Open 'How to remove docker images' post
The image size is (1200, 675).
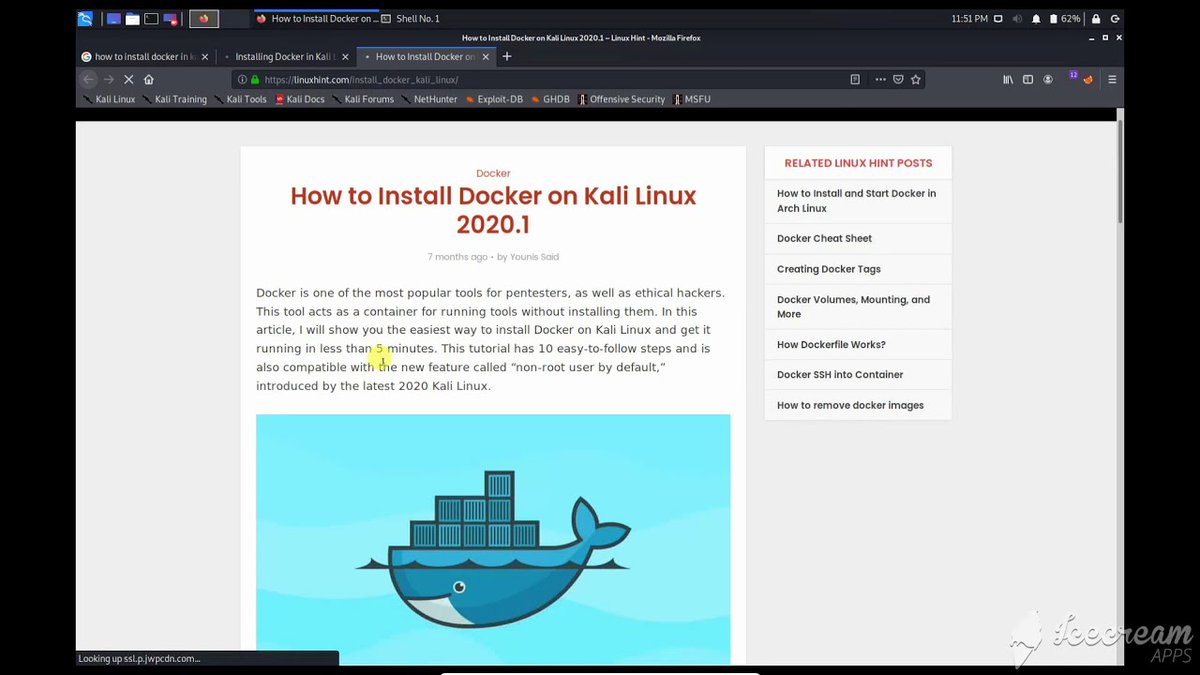(850, 405)
